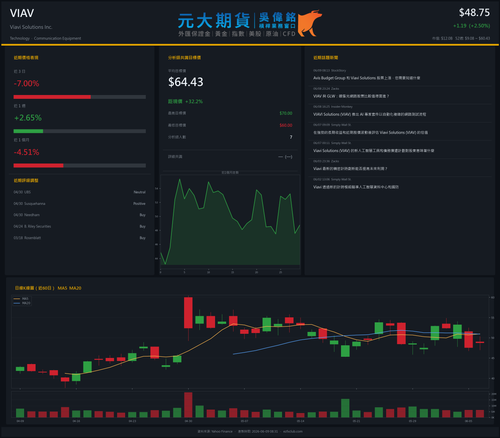Click the $70.00 highest target price
Viewport: 500px width, 438px height.
286,113
